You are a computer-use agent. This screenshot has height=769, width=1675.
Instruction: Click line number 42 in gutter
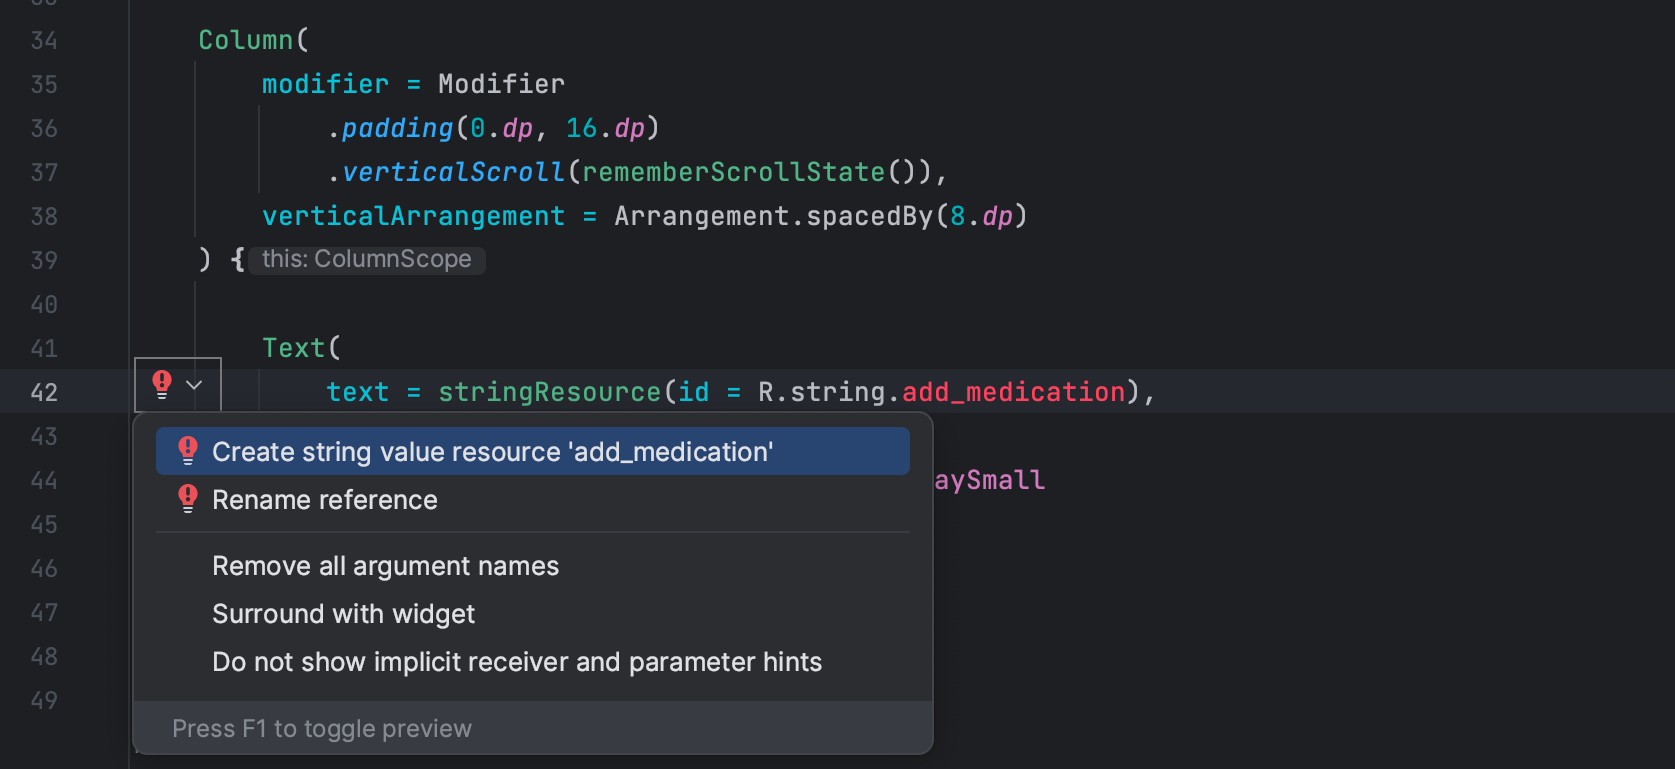coord(44,392)
